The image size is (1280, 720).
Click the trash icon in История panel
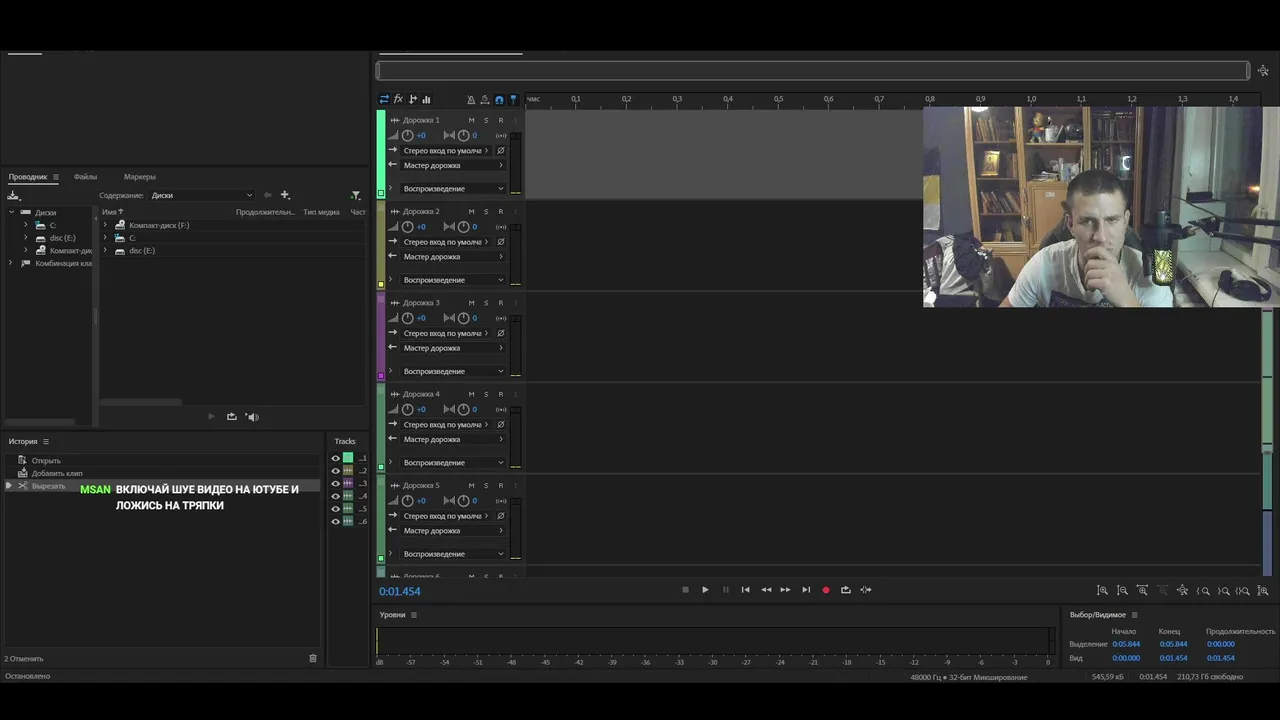coord(313,658)
